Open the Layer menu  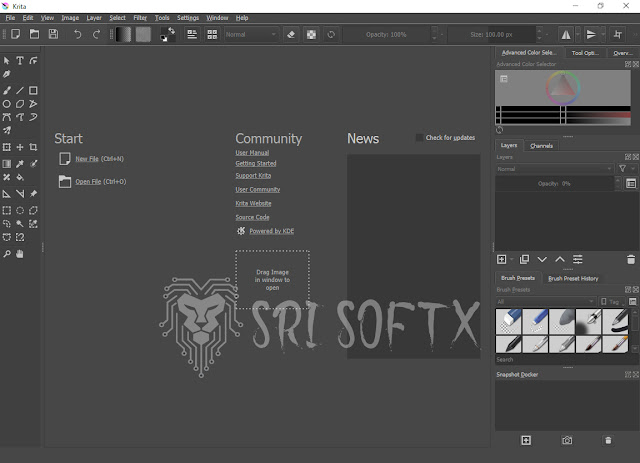[x=94, y=18]
